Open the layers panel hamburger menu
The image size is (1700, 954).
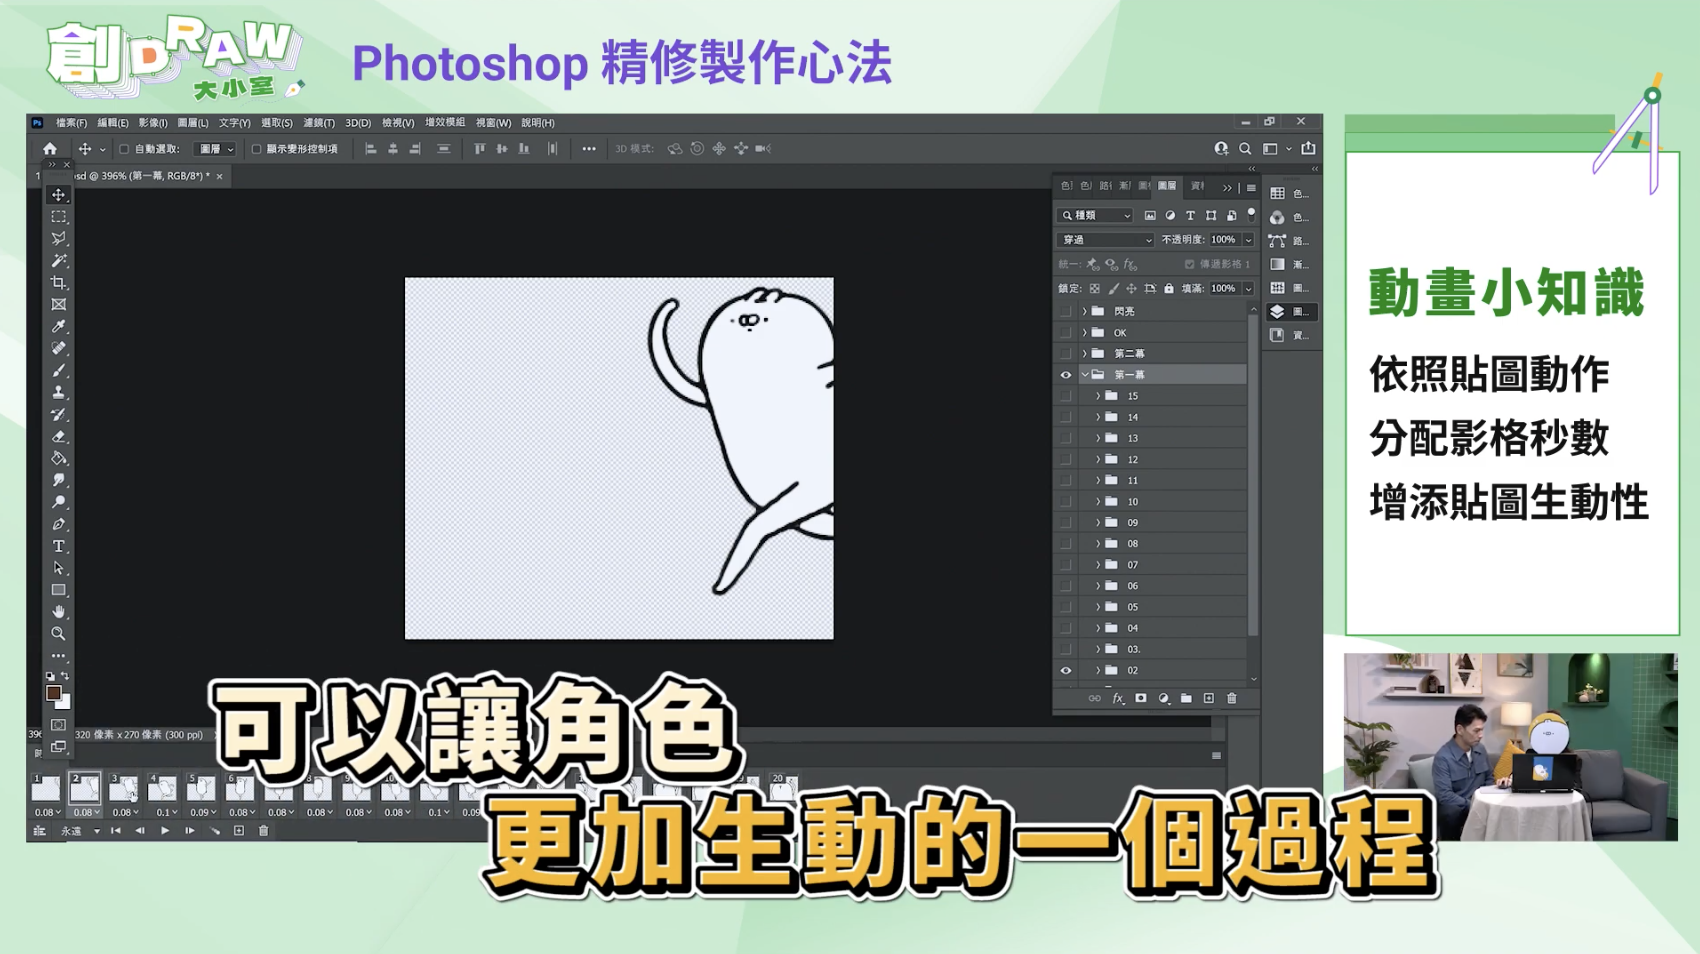point(1251,187)
